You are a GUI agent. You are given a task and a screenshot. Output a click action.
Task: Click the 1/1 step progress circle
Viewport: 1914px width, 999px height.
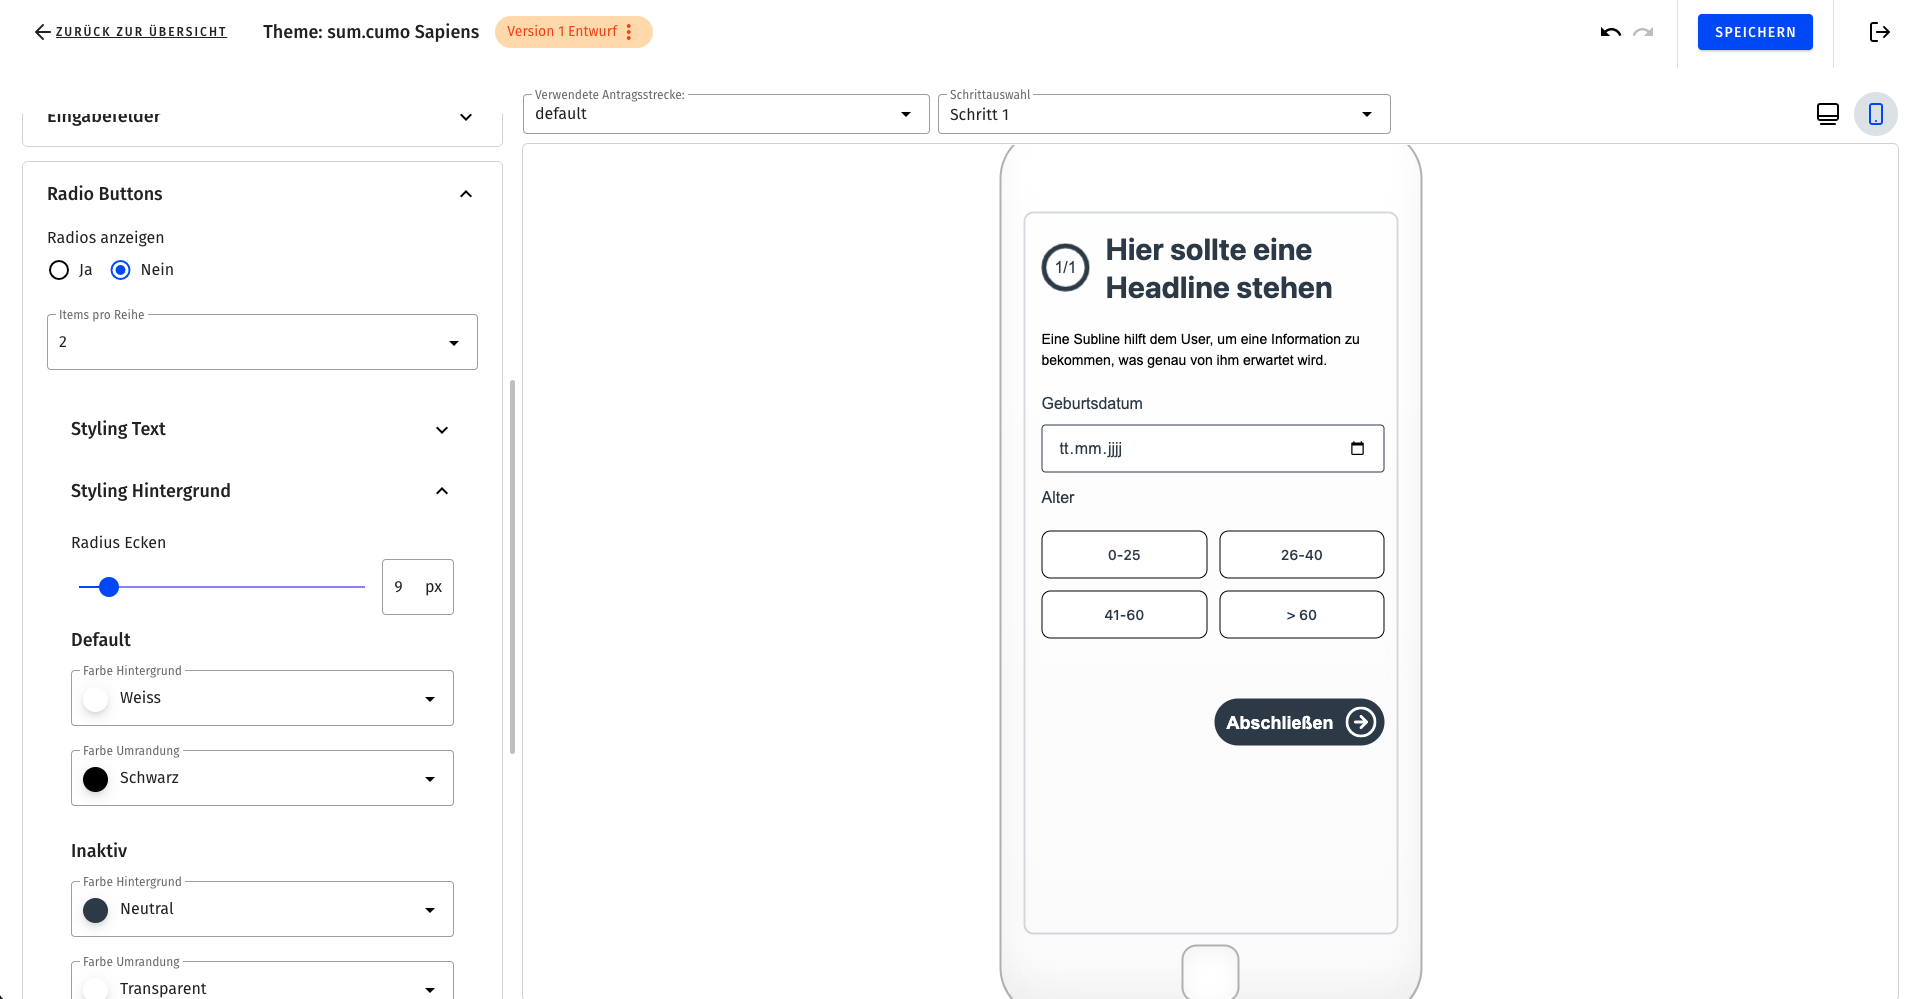(1065, 268)
